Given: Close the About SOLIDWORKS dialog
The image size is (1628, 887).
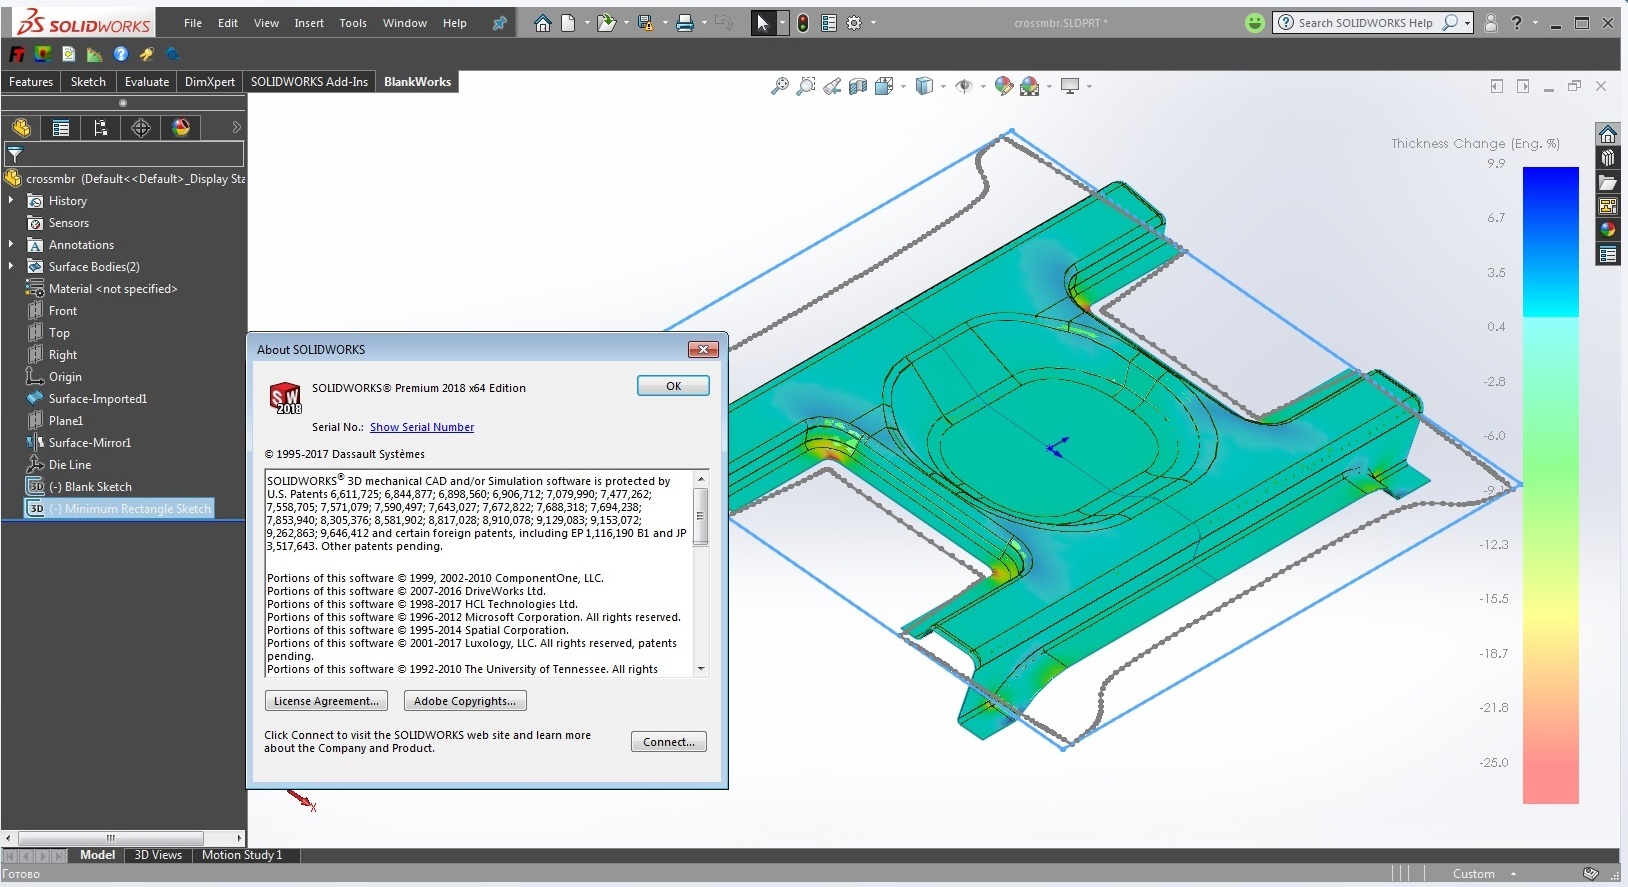Looking at the screenshot, I should pos(703,349).
